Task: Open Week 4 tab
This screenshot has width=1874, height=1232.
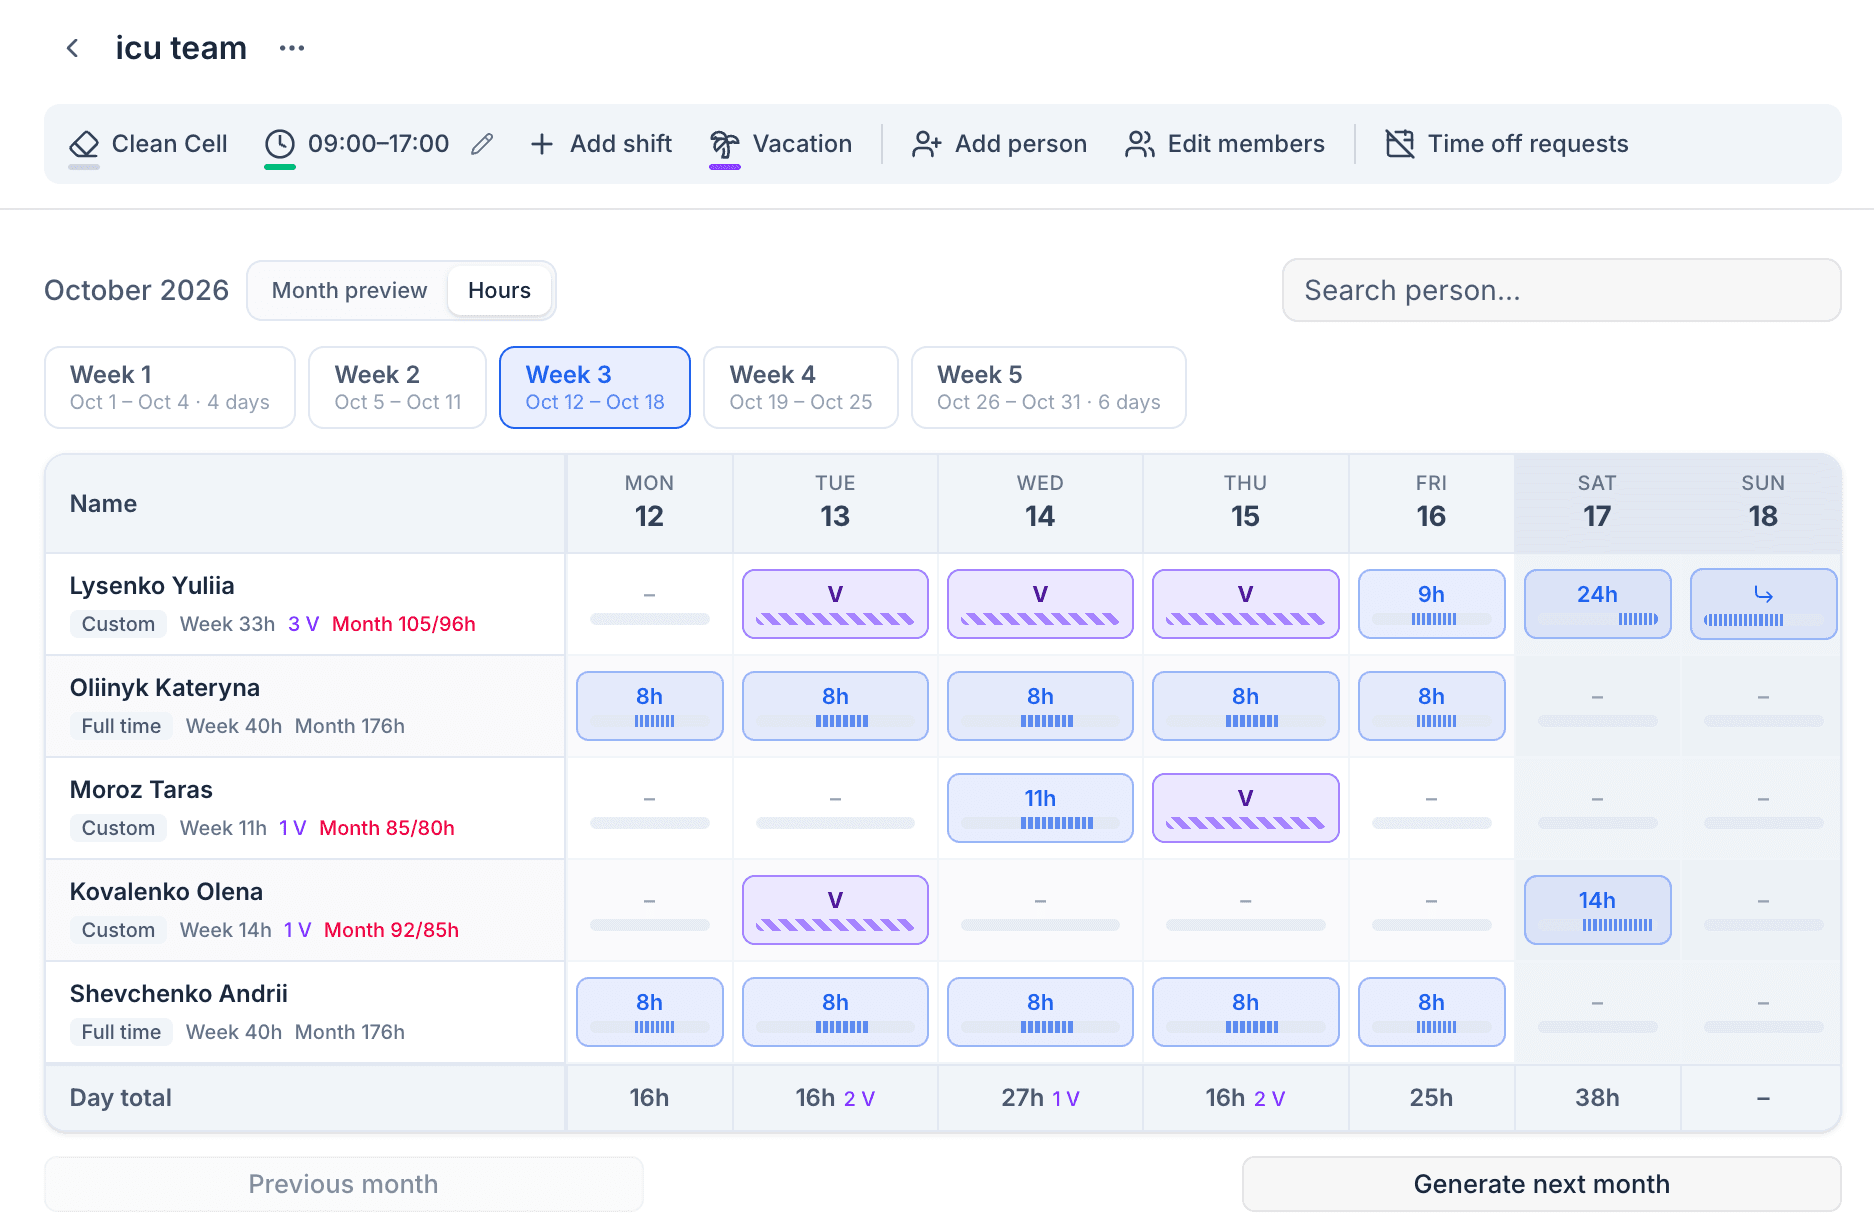Action: pos(801,388)
